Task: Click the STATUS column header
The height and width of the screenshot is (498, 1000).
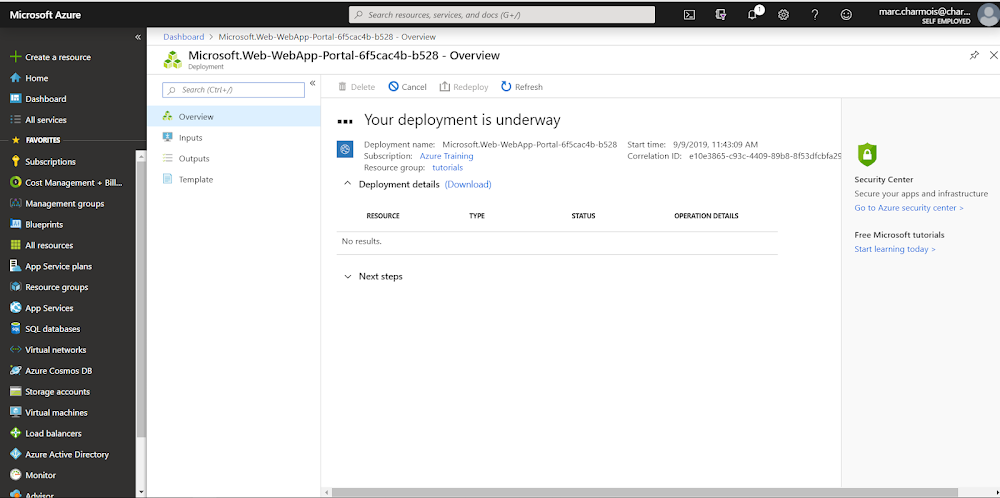Action: pyautogui.click(x=583, y=216)
